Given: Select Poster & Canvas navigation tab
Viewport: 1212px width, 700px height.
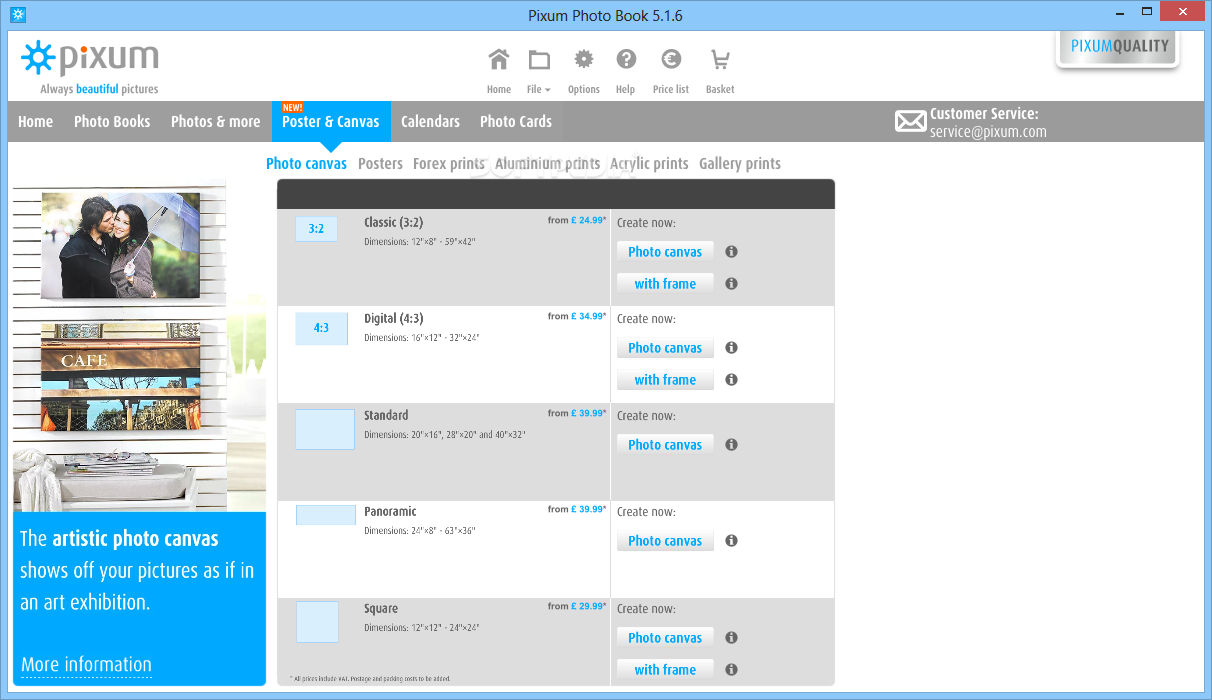Looking at the screenshot, I should coord(331,121).
